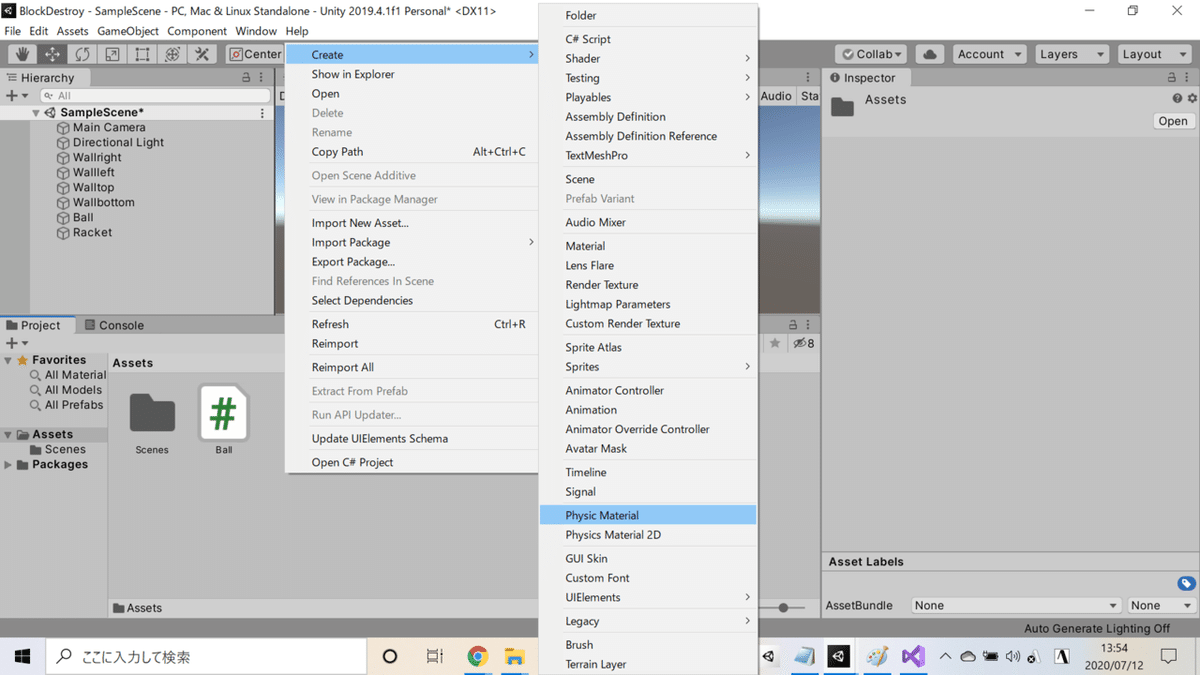Click the Hierarchy search field

[154, 96]
